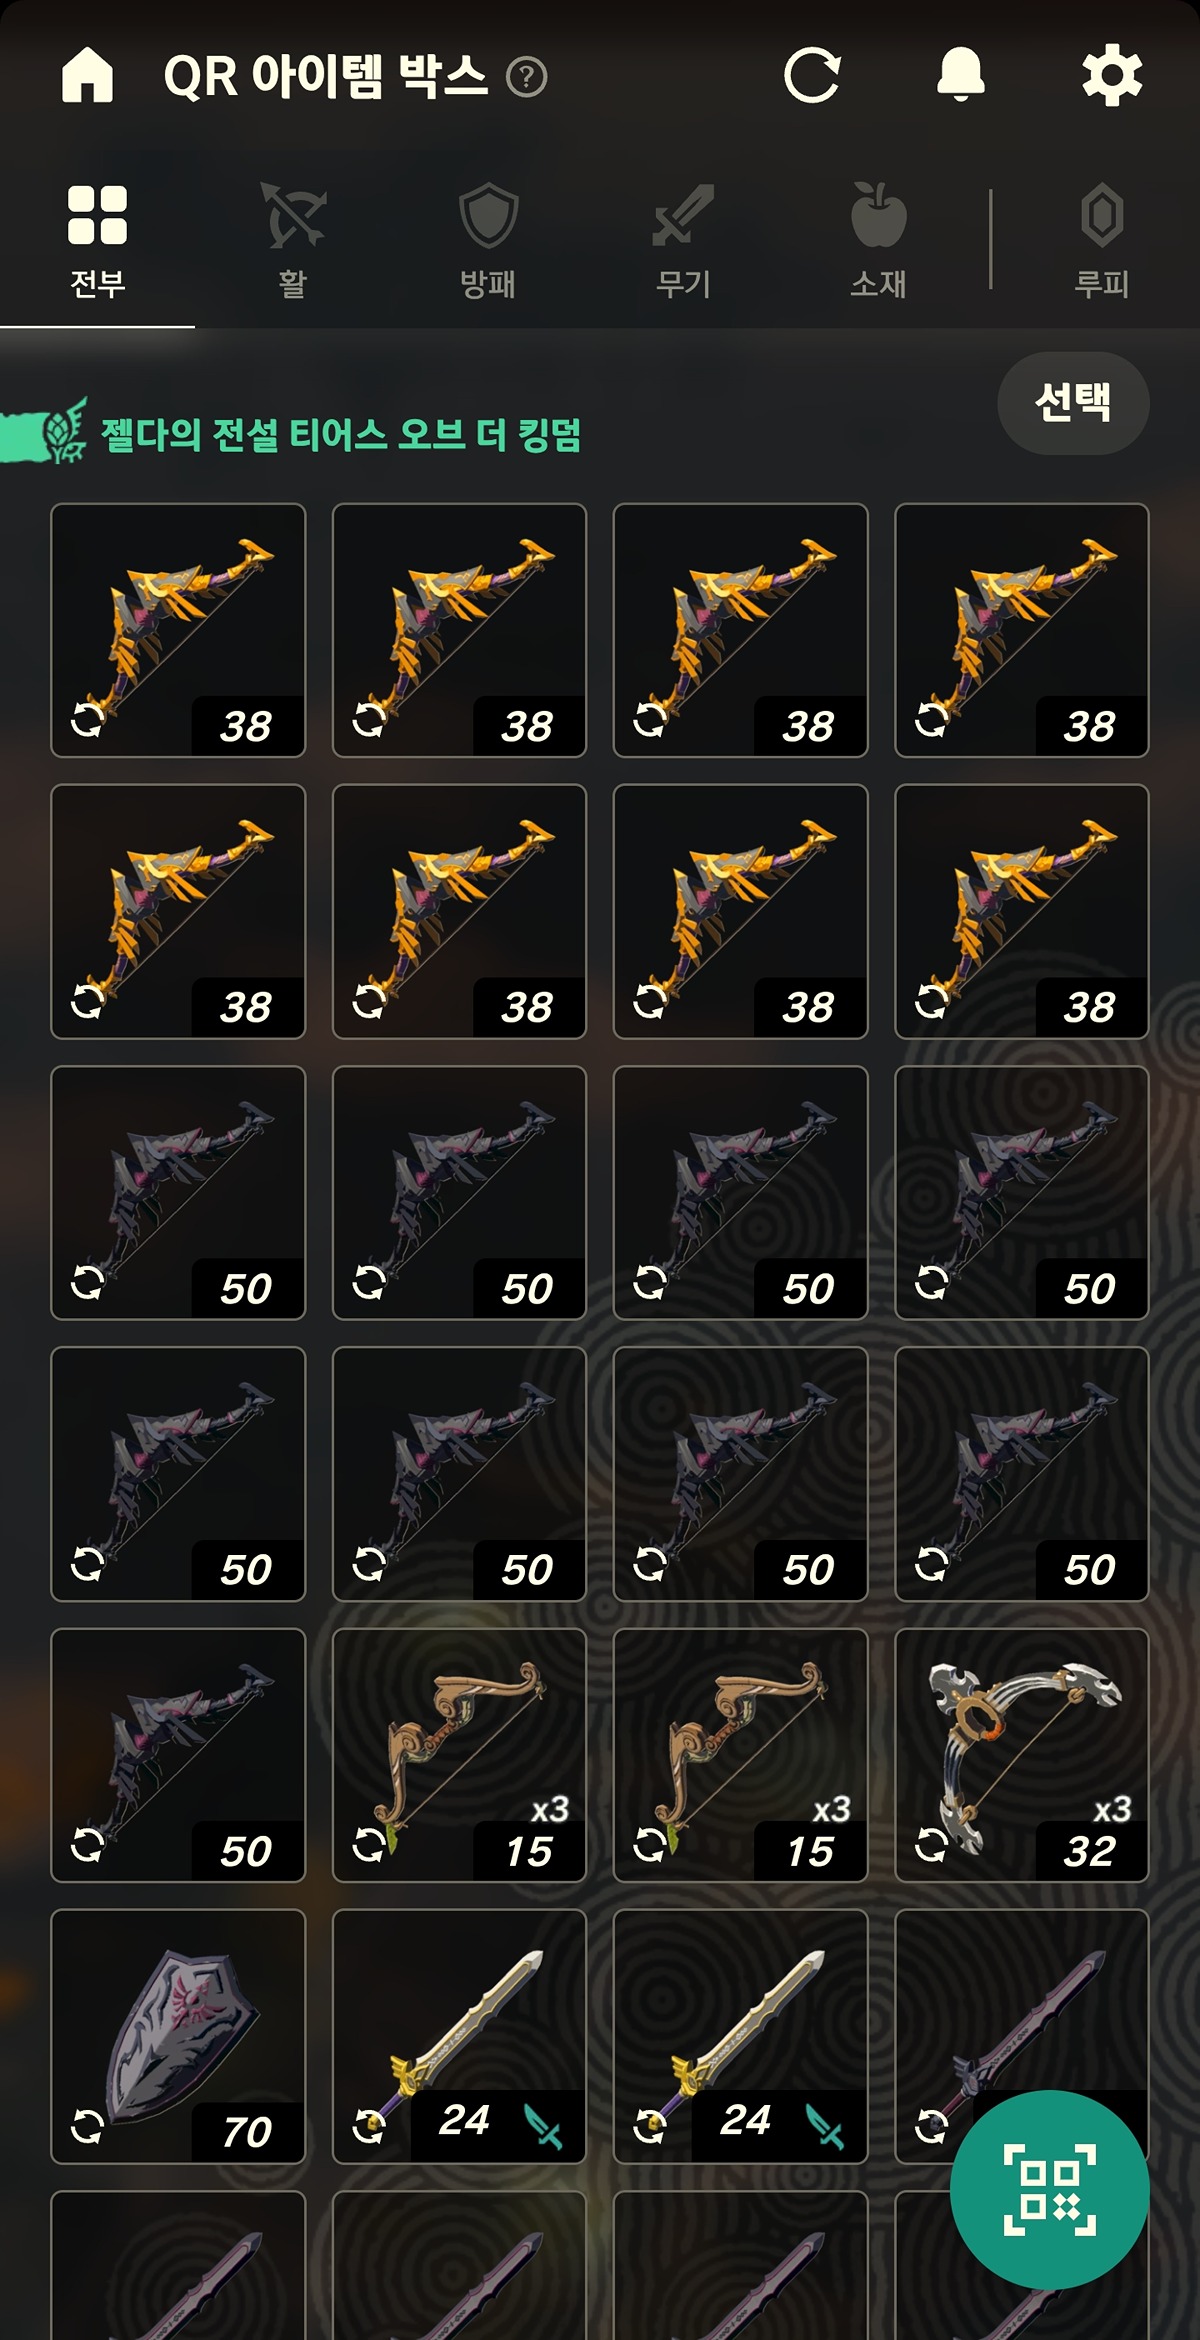Switch to 방패 (shield) tab

pyautogui.click(x=488, y=241)
